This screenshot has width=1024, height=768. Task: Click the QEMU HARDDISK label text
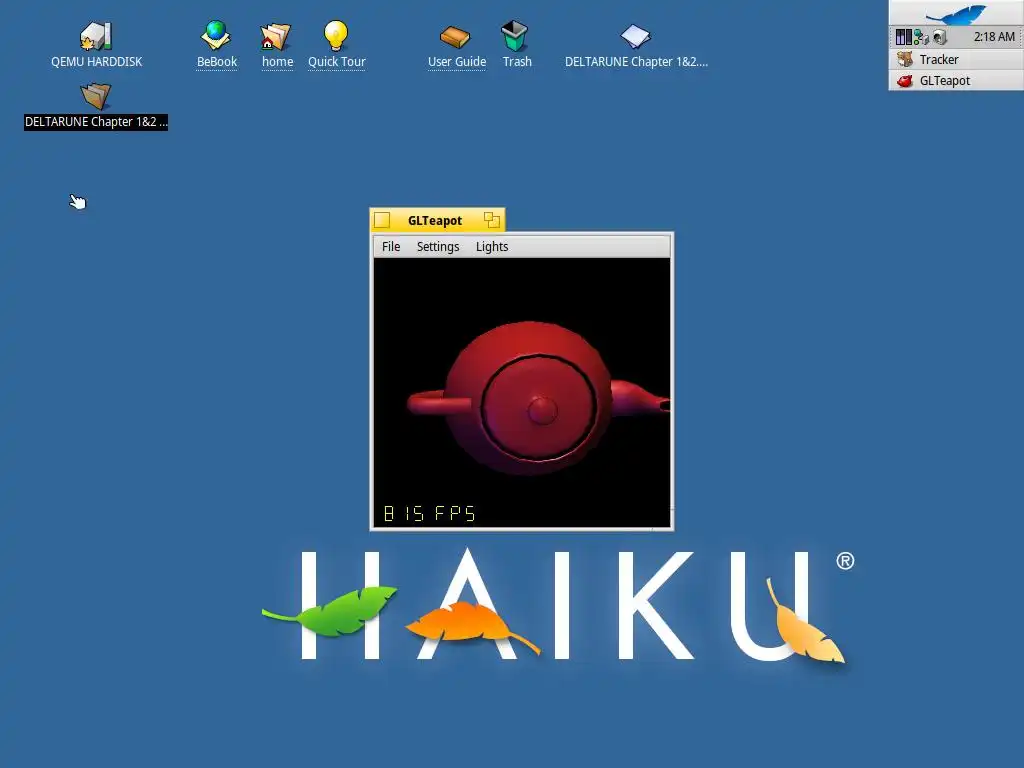[x=97, y=62]
